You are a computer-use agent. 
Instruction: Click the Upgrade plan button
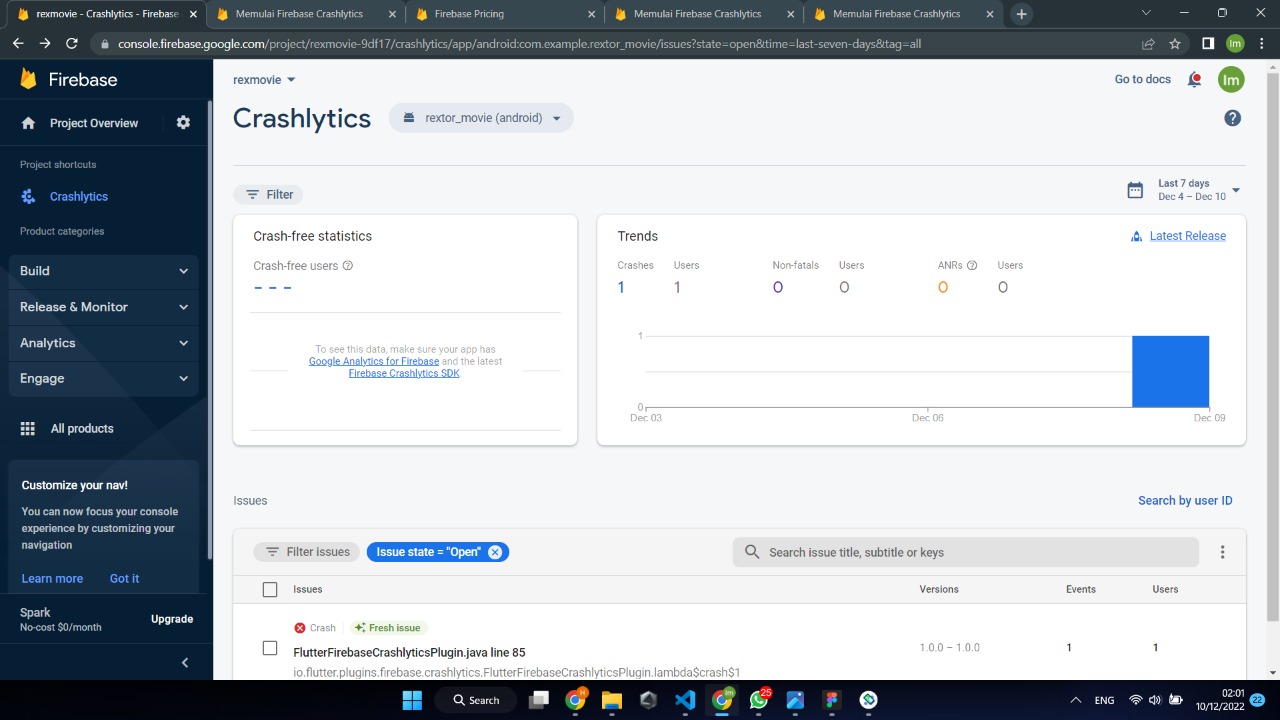click(172, 619)
